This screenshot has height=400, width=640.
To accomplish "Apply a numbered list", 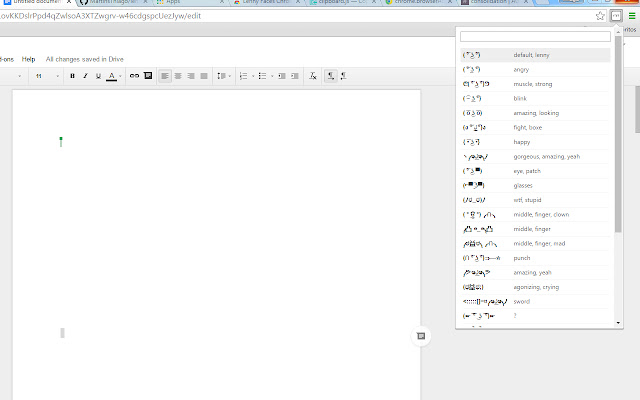I will click(x=244, y=76).
